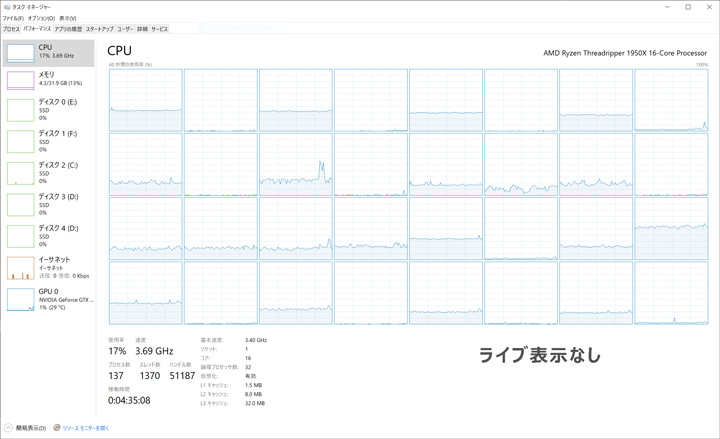The width and height of the screenshot is (720, 439).
Task: Switch to the アプリの履歴 tab
Action: tap(68, 29)
